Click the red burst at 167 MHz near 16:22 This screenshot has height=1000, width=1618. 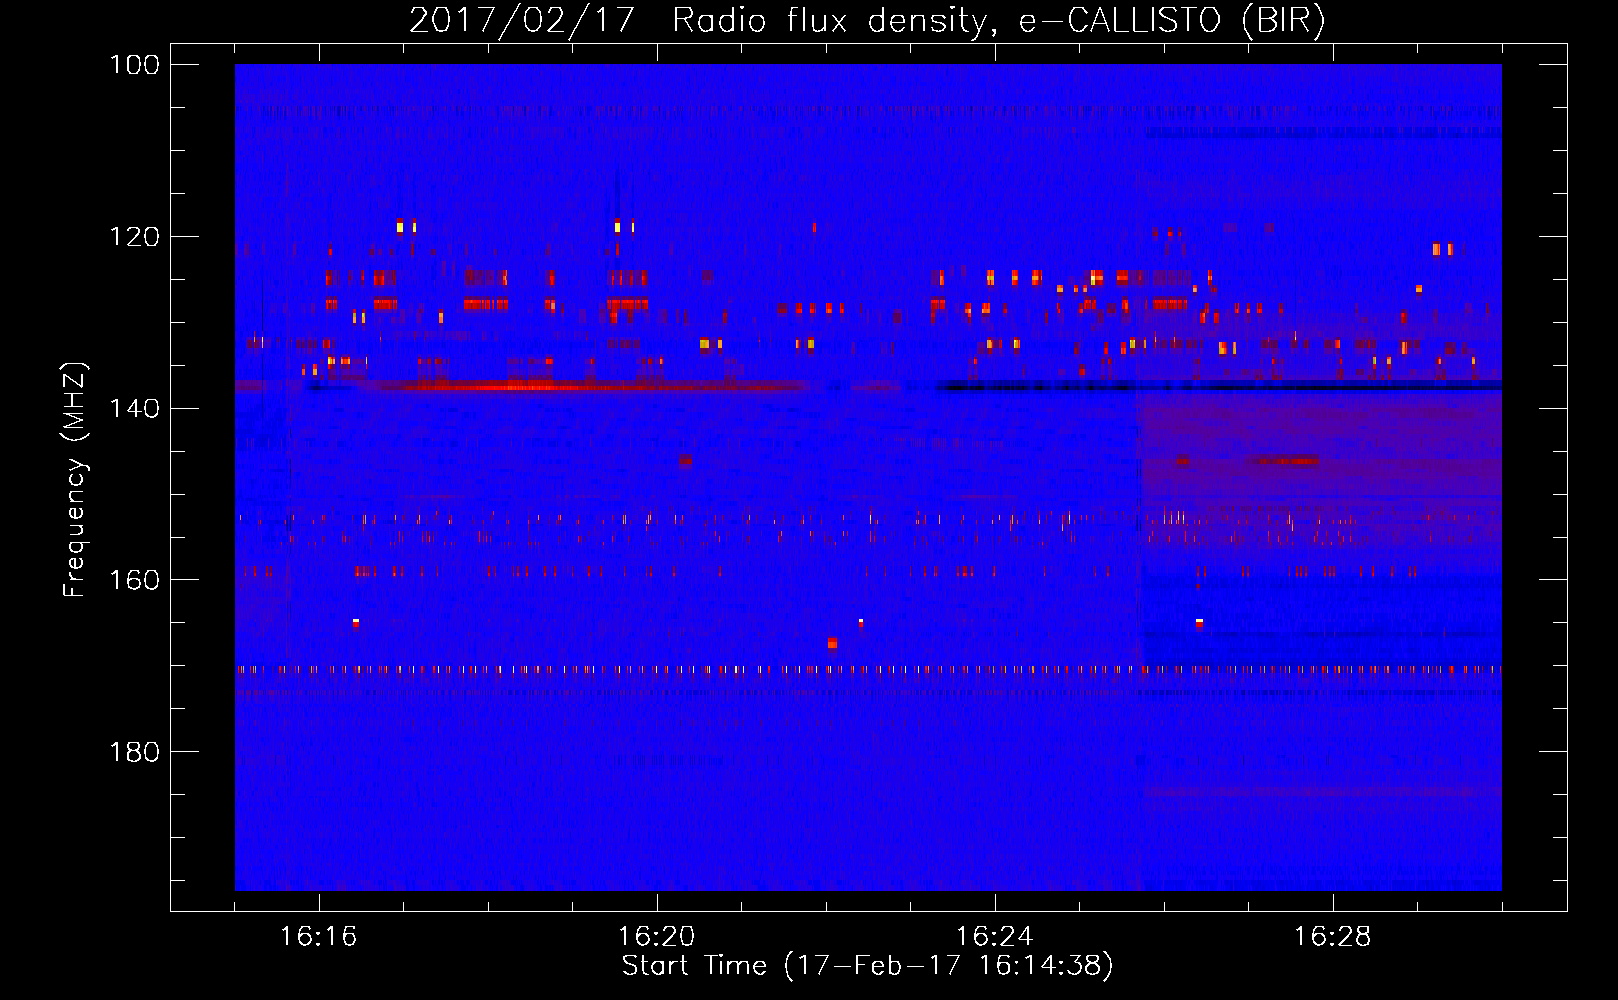tap(832, 643)
